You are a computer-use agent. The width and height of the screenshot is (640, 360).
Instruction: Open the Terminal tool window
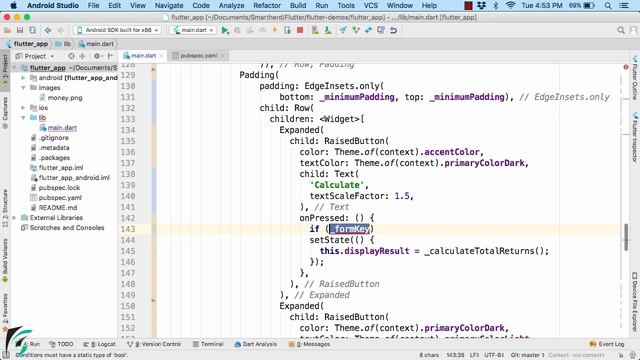click(x=208, y=344)
